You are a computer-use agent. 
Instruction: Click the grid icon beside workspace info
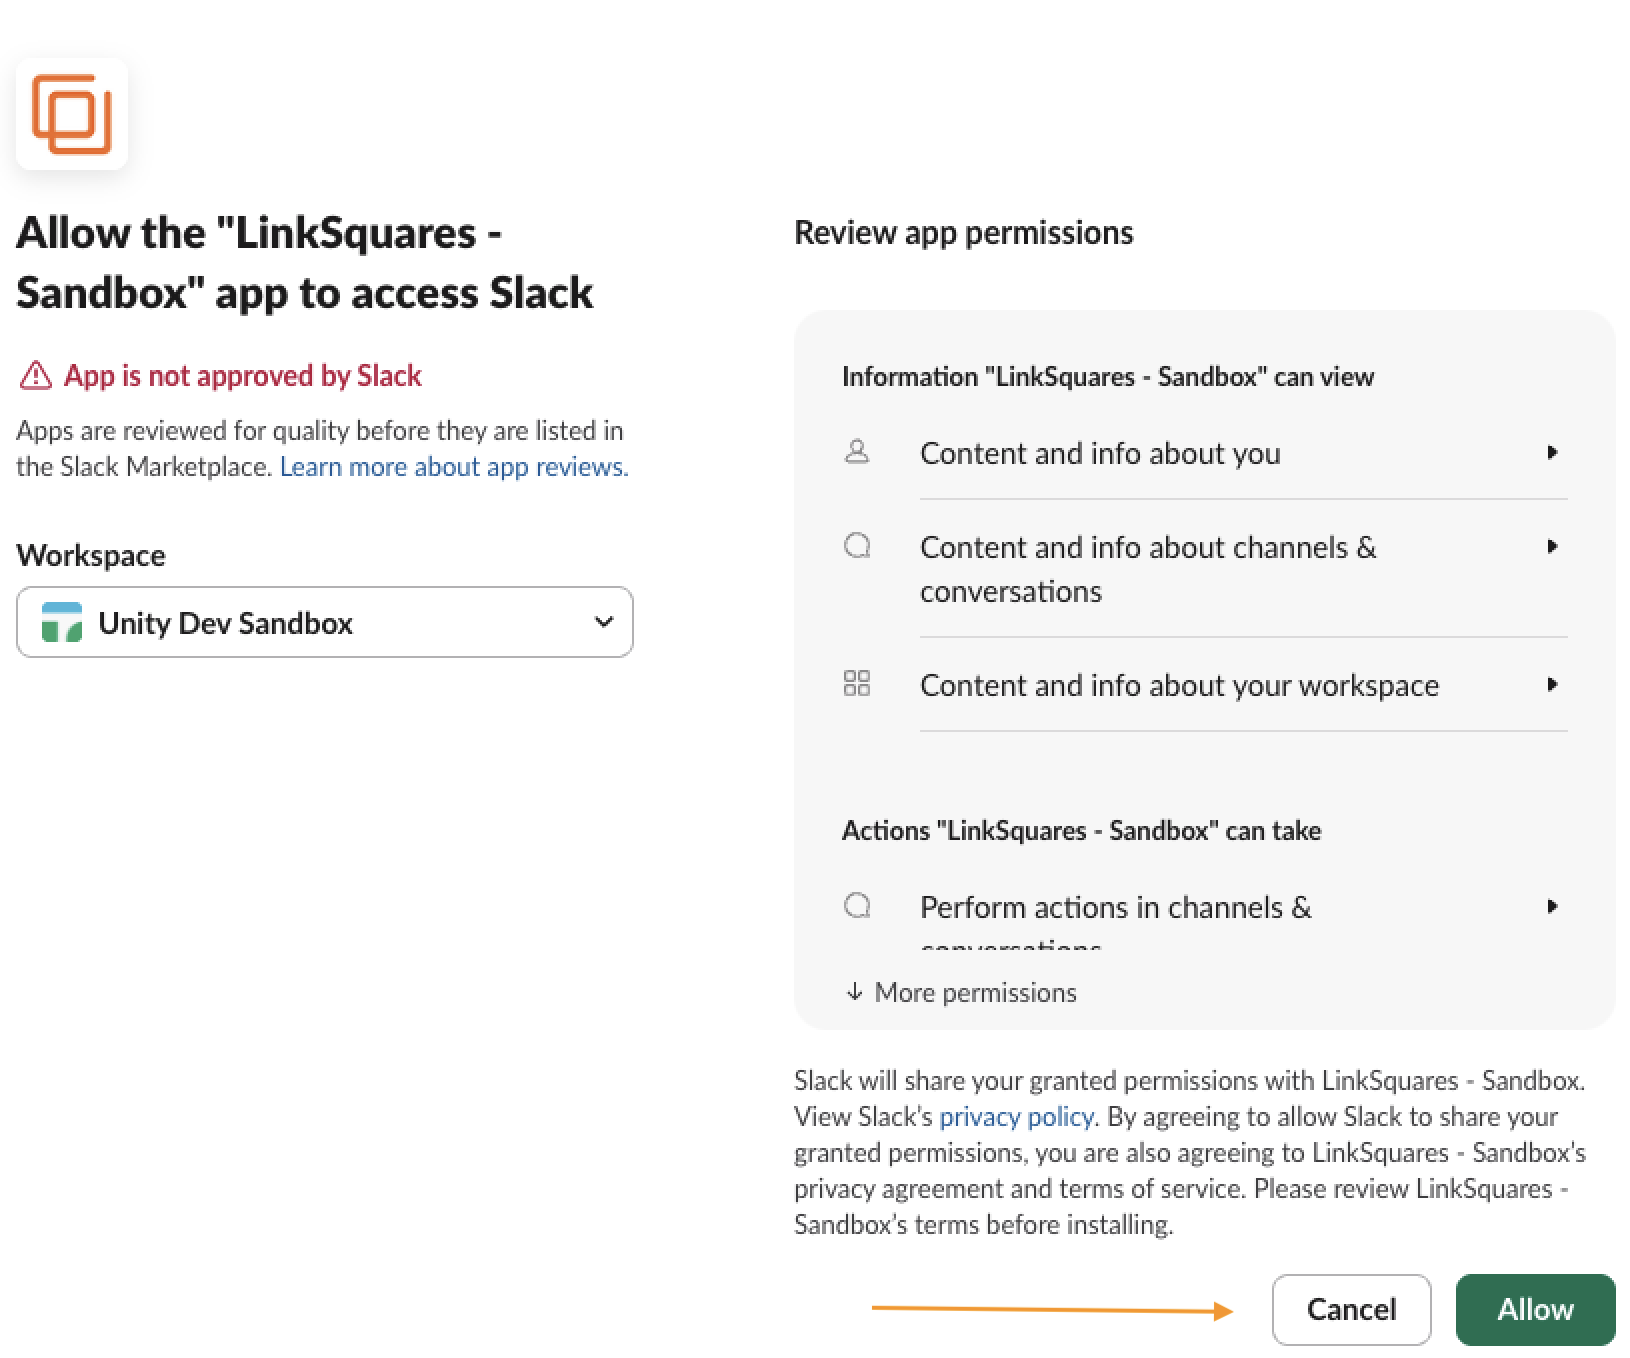pyautogui.click(x=857, y=684)
